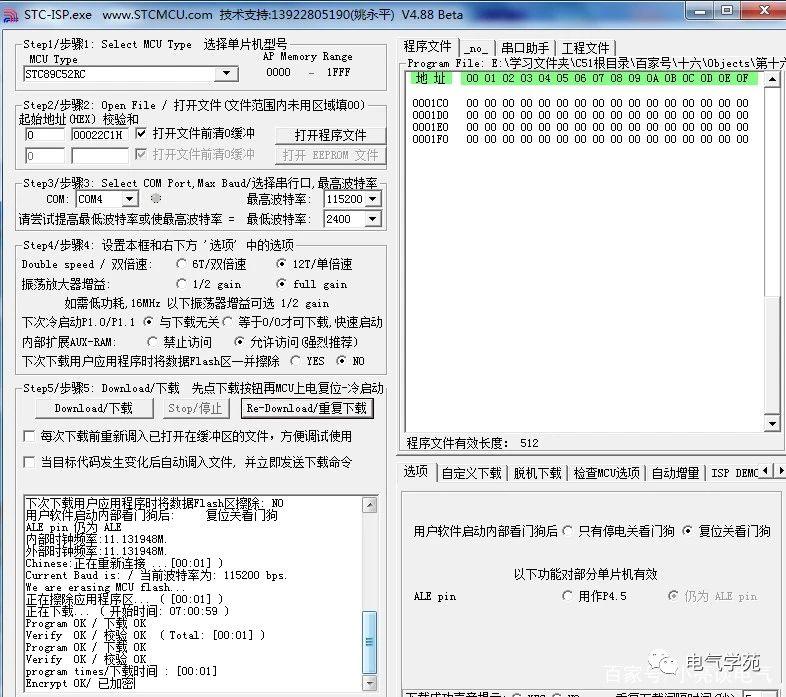Toggle the first 打开文件前清0缓冲 checkbox
The width and height of the screenshot is (786, 697).
141,133
